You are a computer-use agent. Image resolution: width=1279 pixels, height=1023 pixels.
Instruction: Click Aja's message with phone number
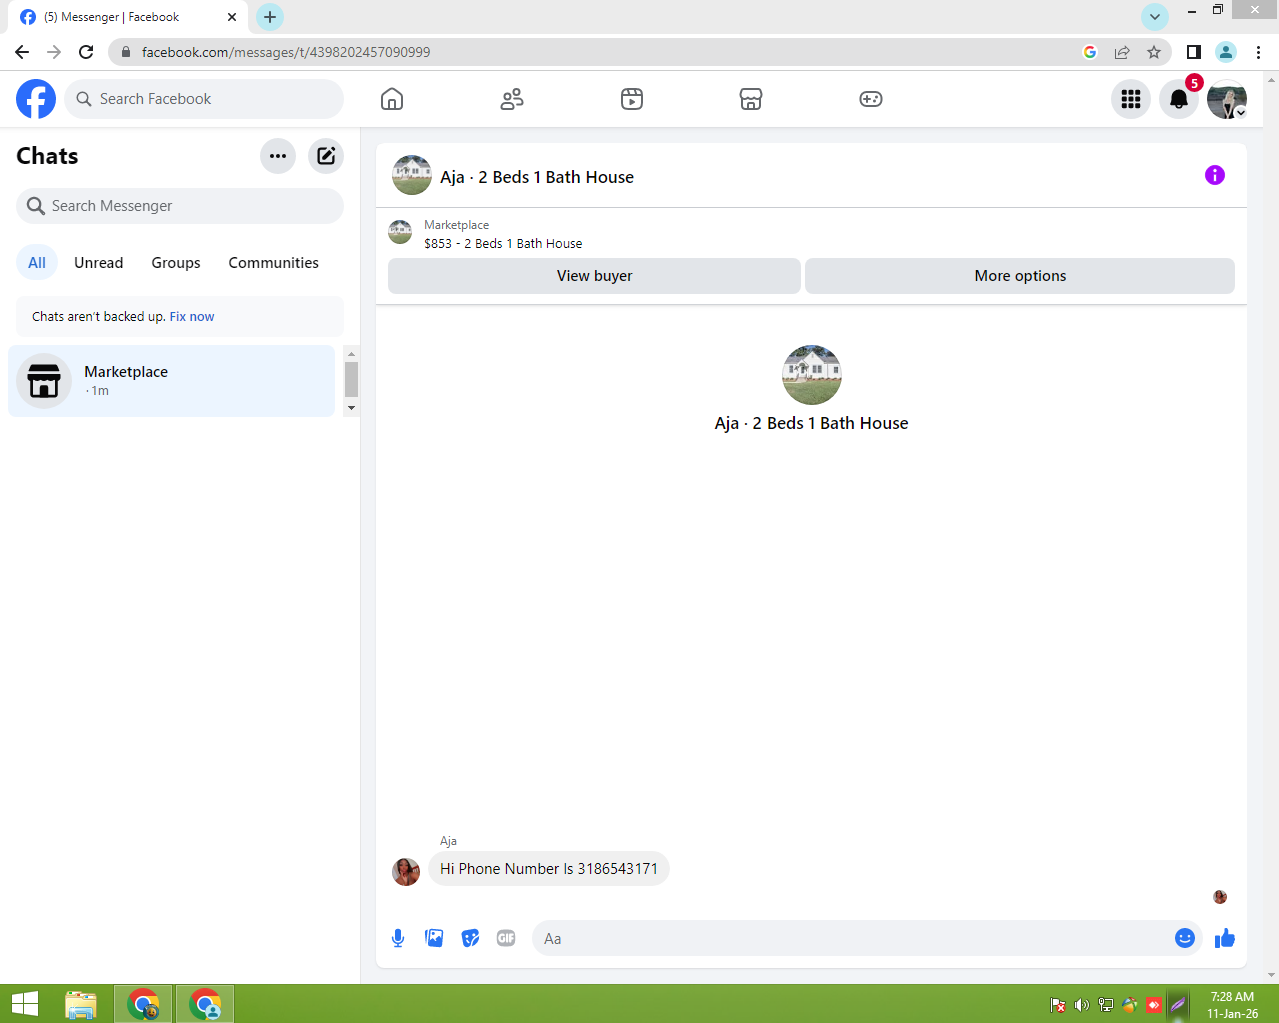pos(549,869)
